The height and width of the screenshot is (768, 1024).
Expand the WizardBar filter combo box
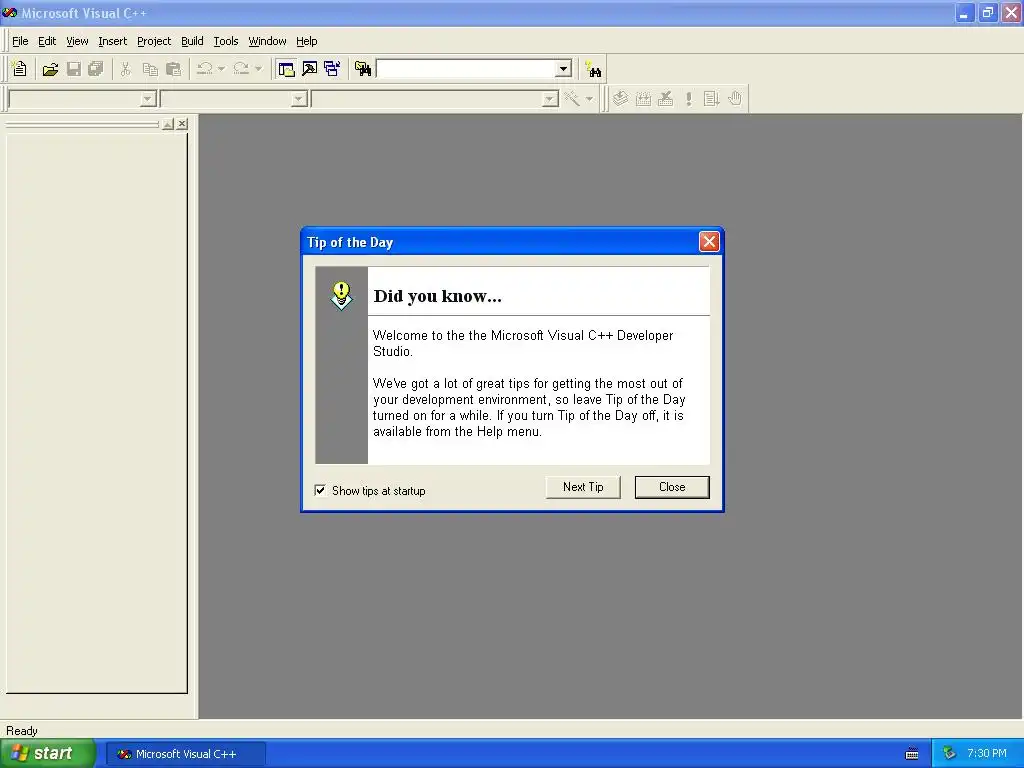[x=299, y=99]
